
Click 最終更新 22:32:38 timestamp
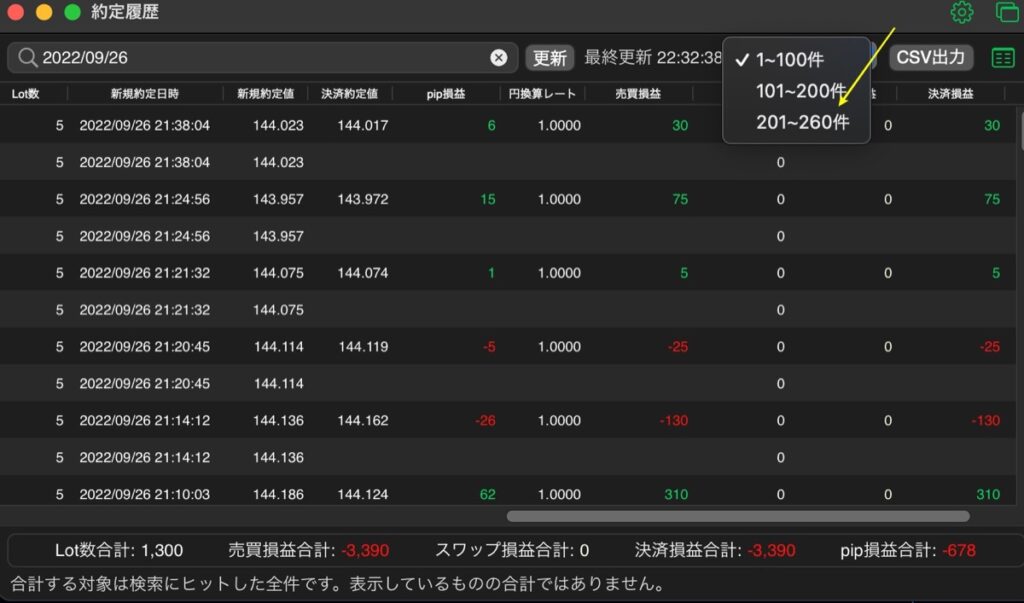(653, 57)
